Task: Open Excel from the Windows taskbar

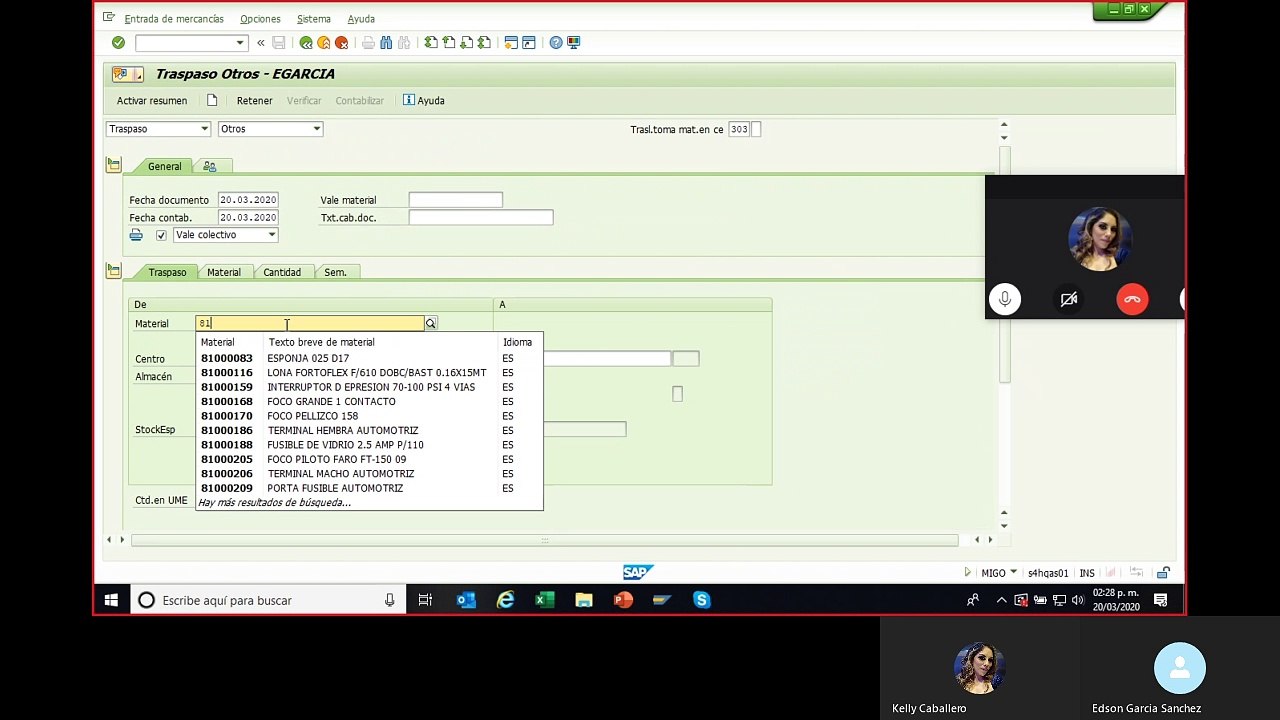Action: pyautogui.click(x=545, y=600)
